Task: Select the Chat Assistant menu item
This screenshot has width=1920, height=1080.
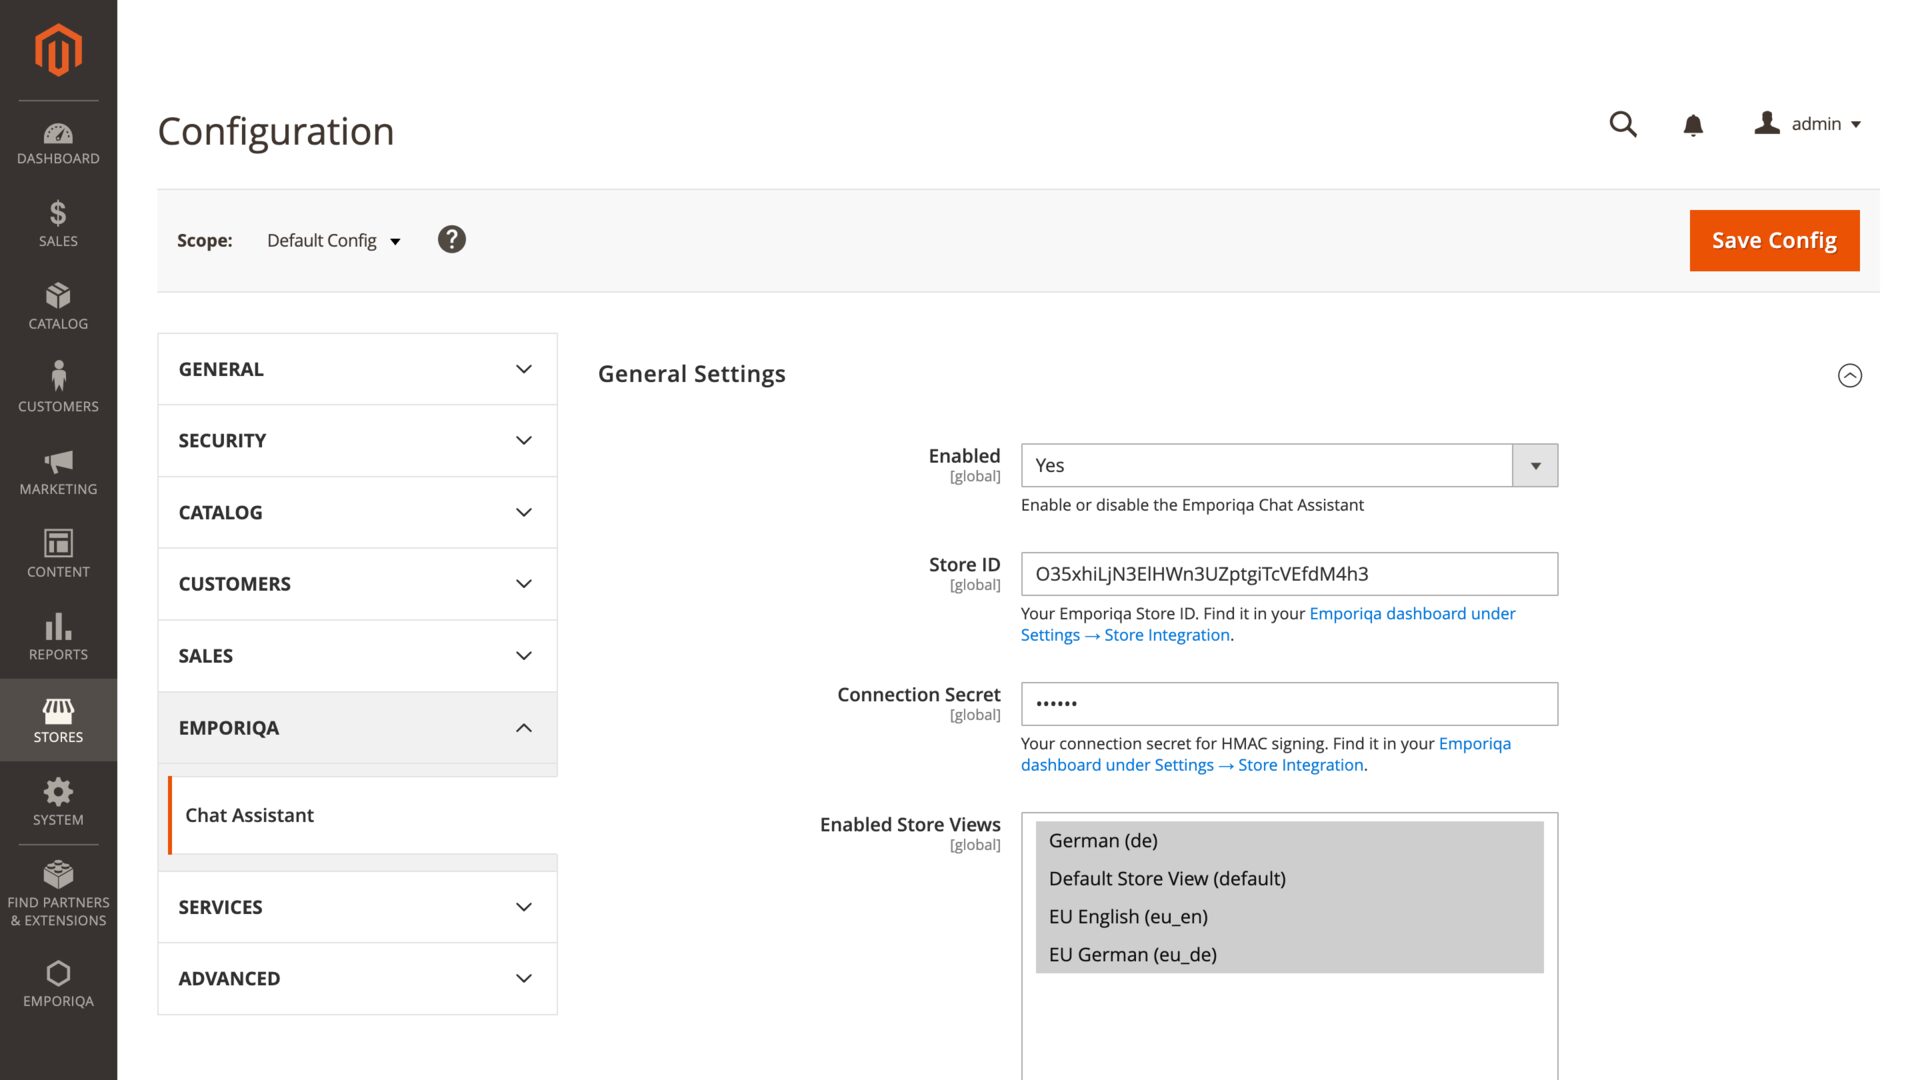Action: click(249, 815)
